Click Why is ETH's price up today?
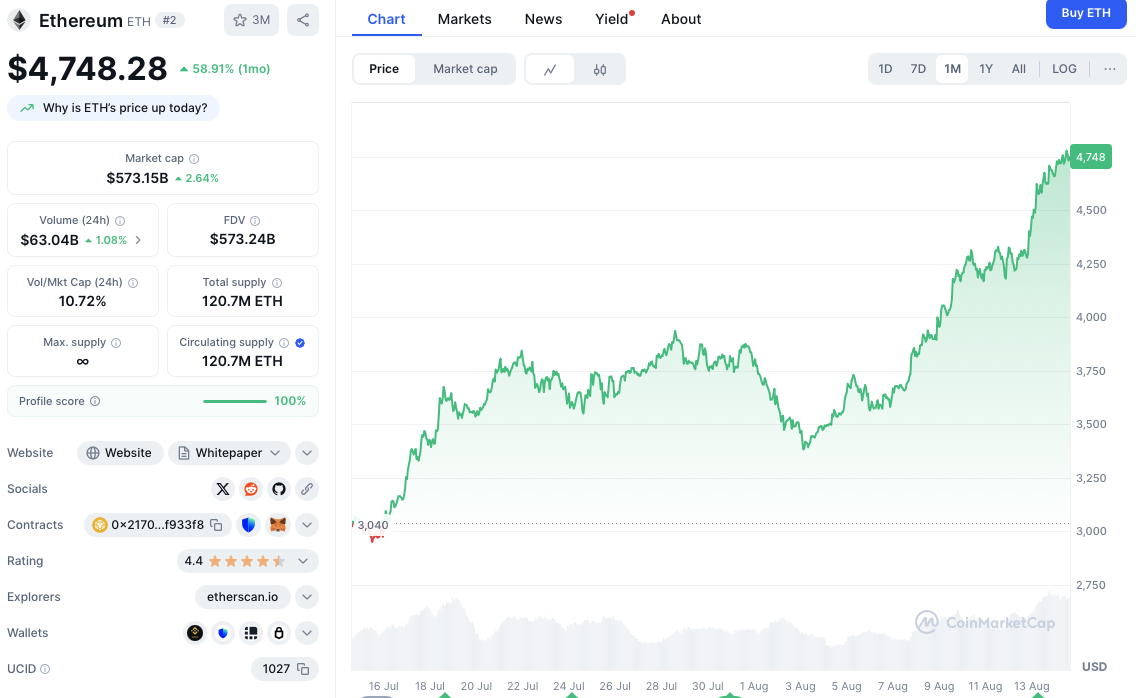 click(114, 108)
